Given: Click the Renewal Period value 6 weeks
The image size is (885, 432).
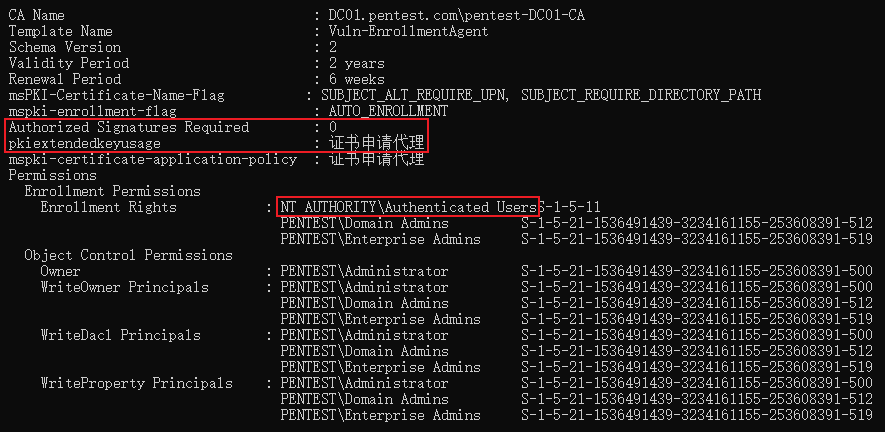Looking at the screenshot, I should tap(357, 79).
